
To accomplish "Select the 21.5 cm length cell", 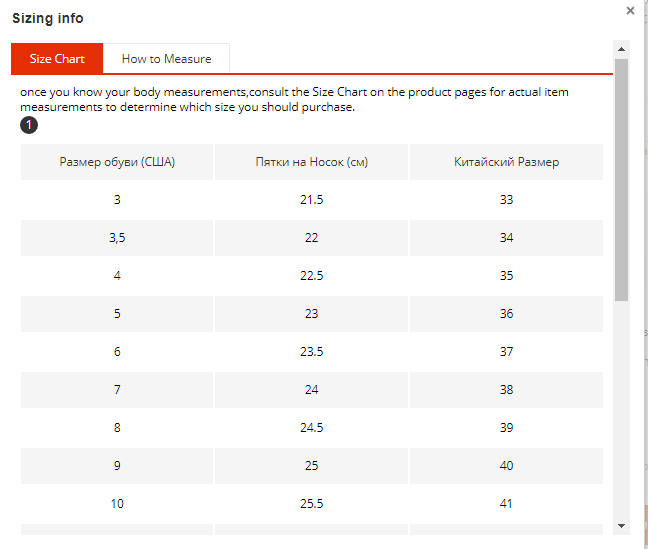I will click(x=312, y=200).
